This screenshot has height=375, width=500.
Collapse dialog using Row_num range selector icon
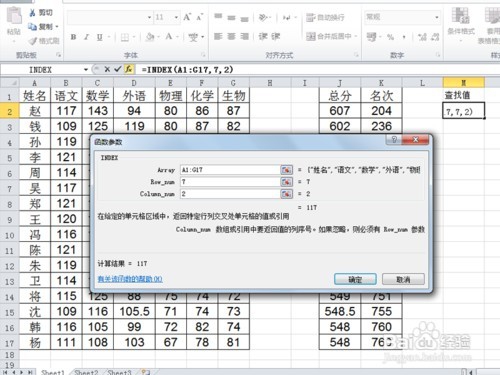tap(286, 182)
